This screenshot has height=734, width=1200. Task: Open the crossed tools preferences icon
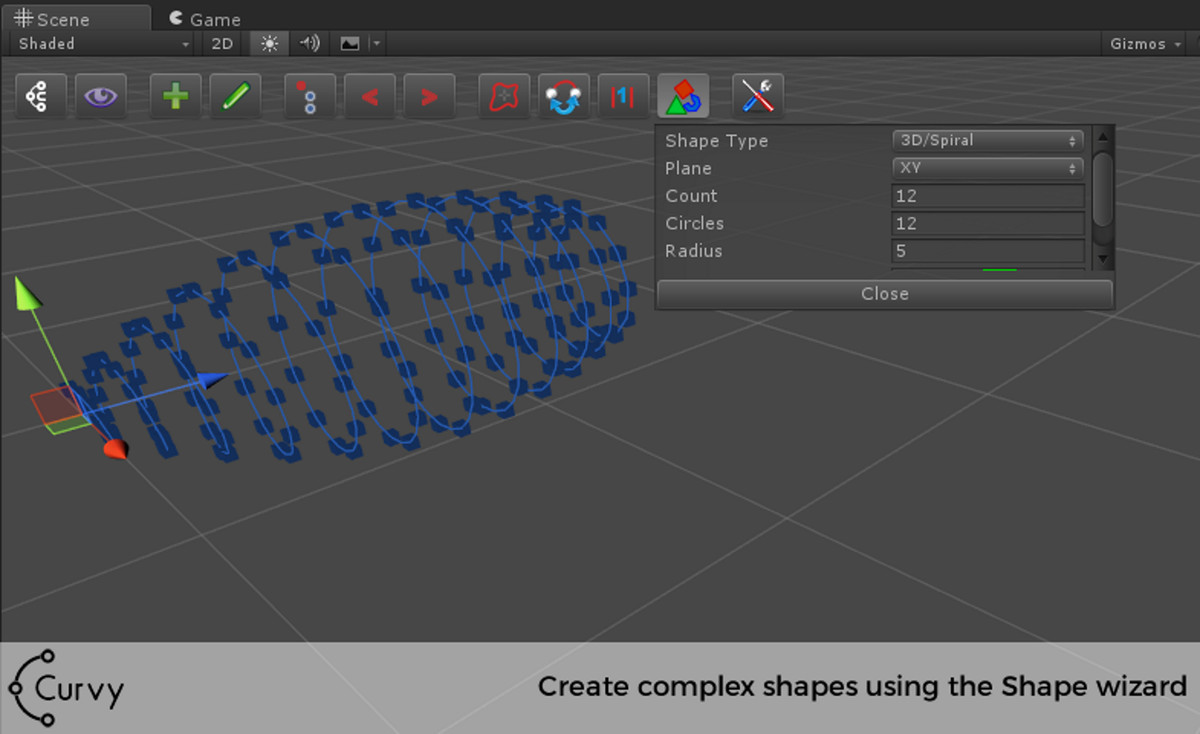tap(757, 97)
